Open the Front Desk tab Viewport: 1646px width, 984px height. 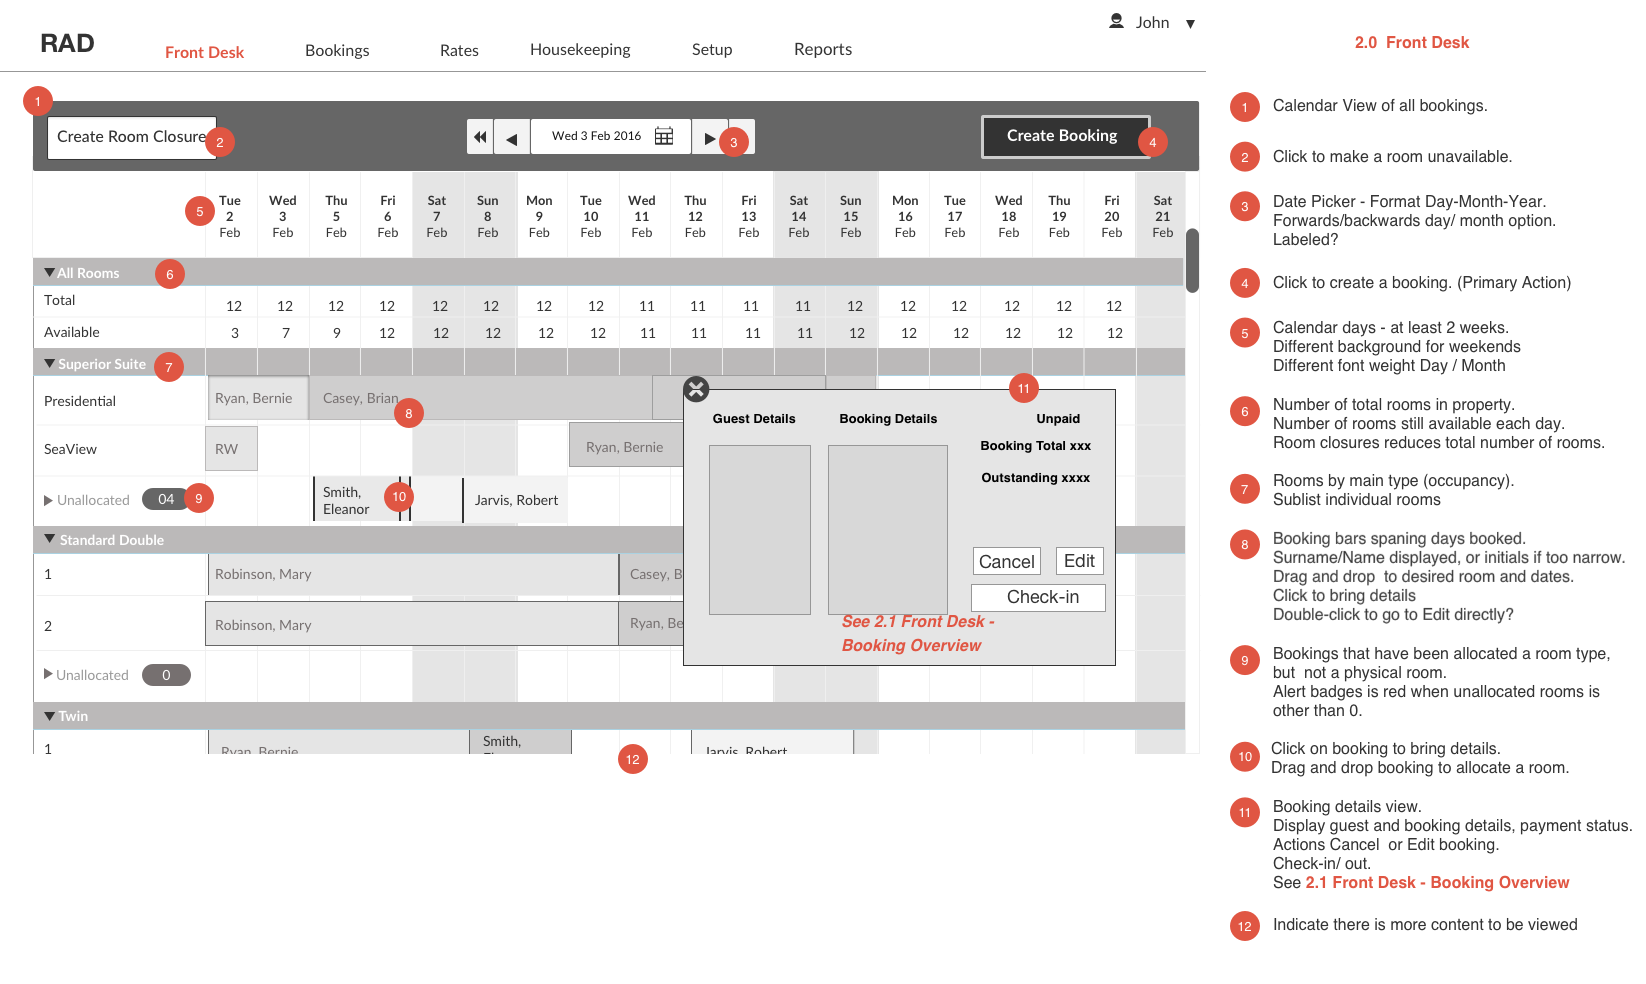coord(204,52)
